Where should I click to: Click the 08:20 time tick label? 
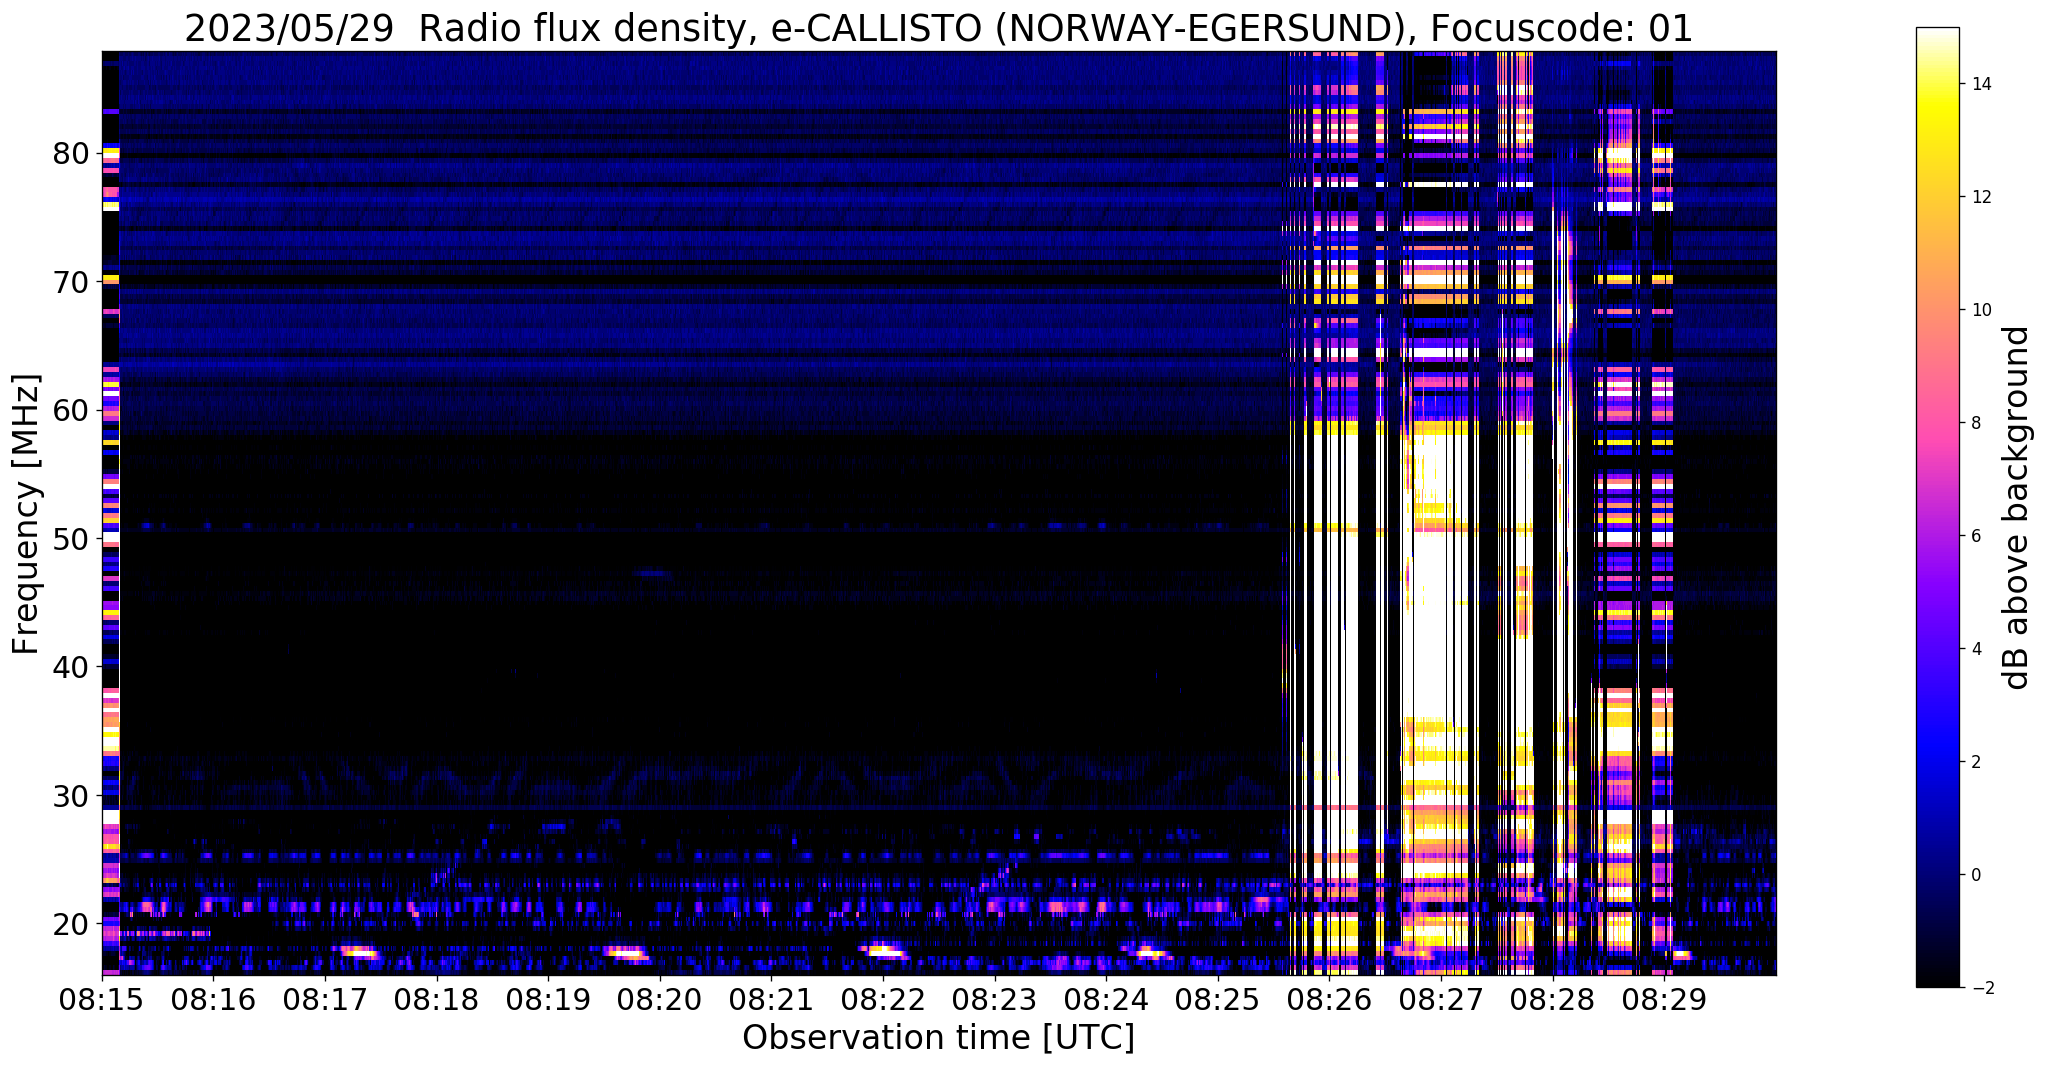pyautogui.click(x=660, y=1000)
